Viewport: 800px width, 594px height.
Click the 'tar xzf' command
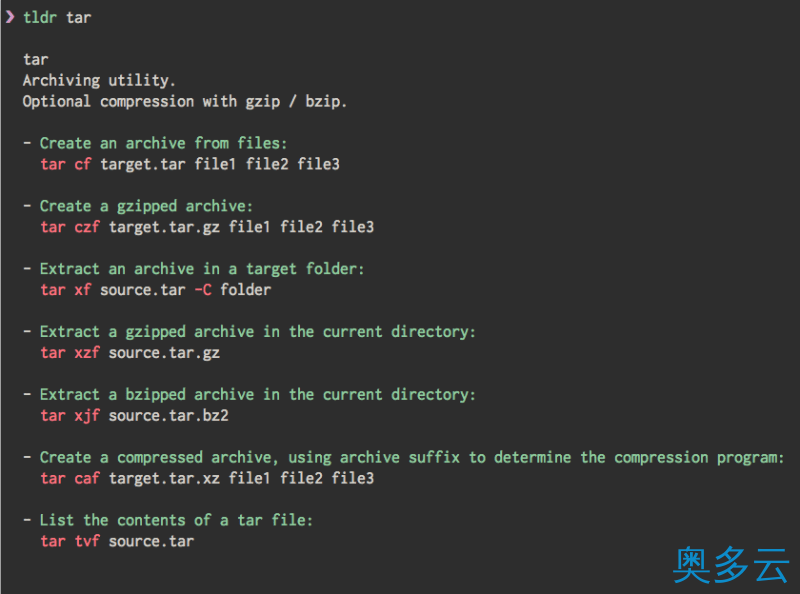(70, 353)
